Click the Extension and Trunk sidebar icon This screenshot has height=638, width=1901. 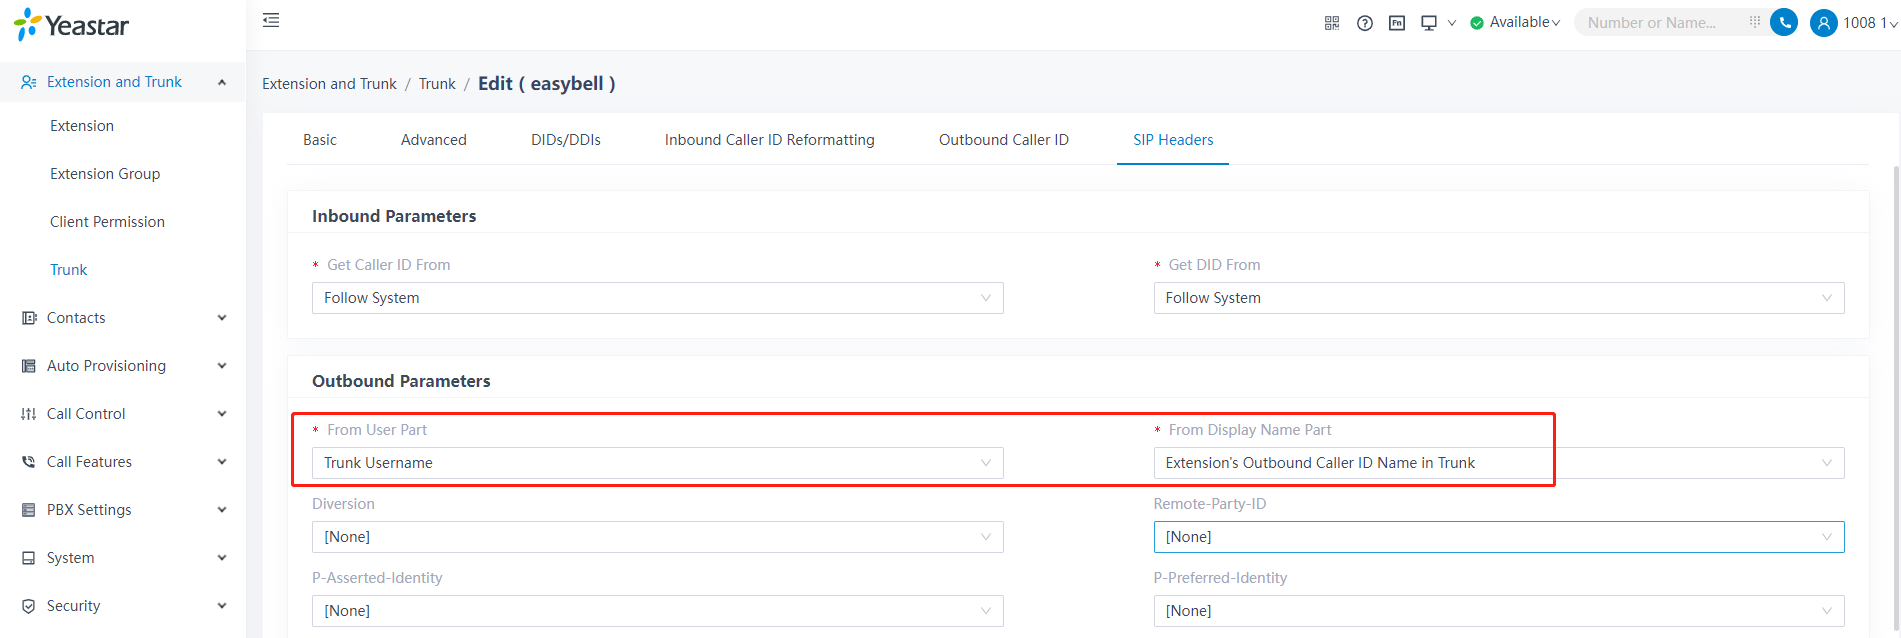coord(29,82)
